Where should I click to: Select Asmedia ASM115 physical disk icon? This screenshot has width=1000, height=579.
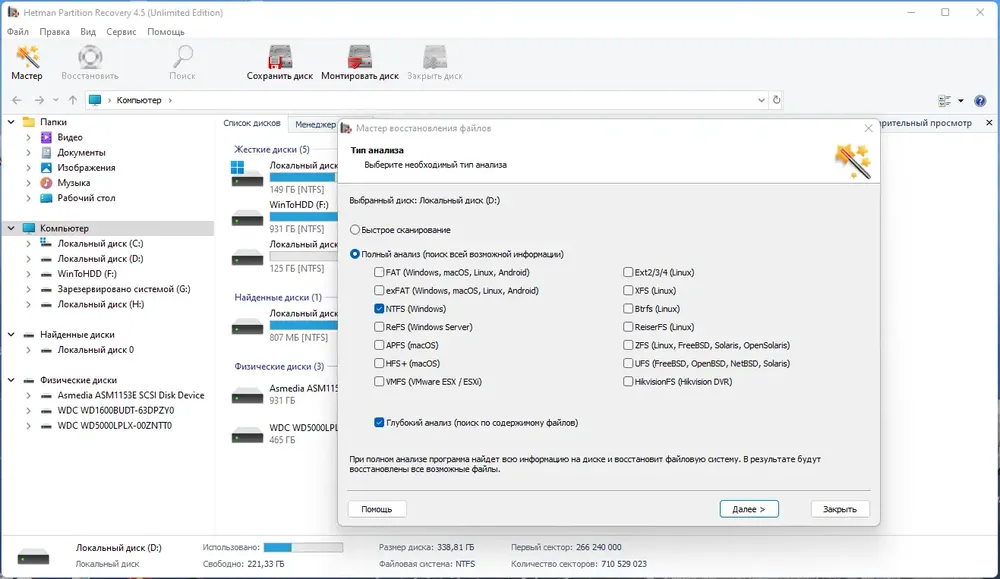coord(247,395)
